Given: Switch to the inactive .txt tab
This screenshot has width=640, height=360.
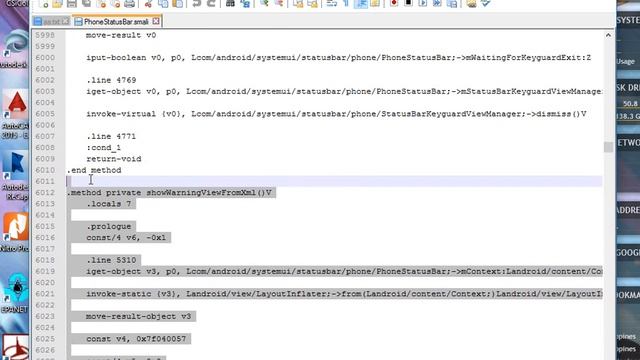Looking at the screenshot, I should 51,22.
